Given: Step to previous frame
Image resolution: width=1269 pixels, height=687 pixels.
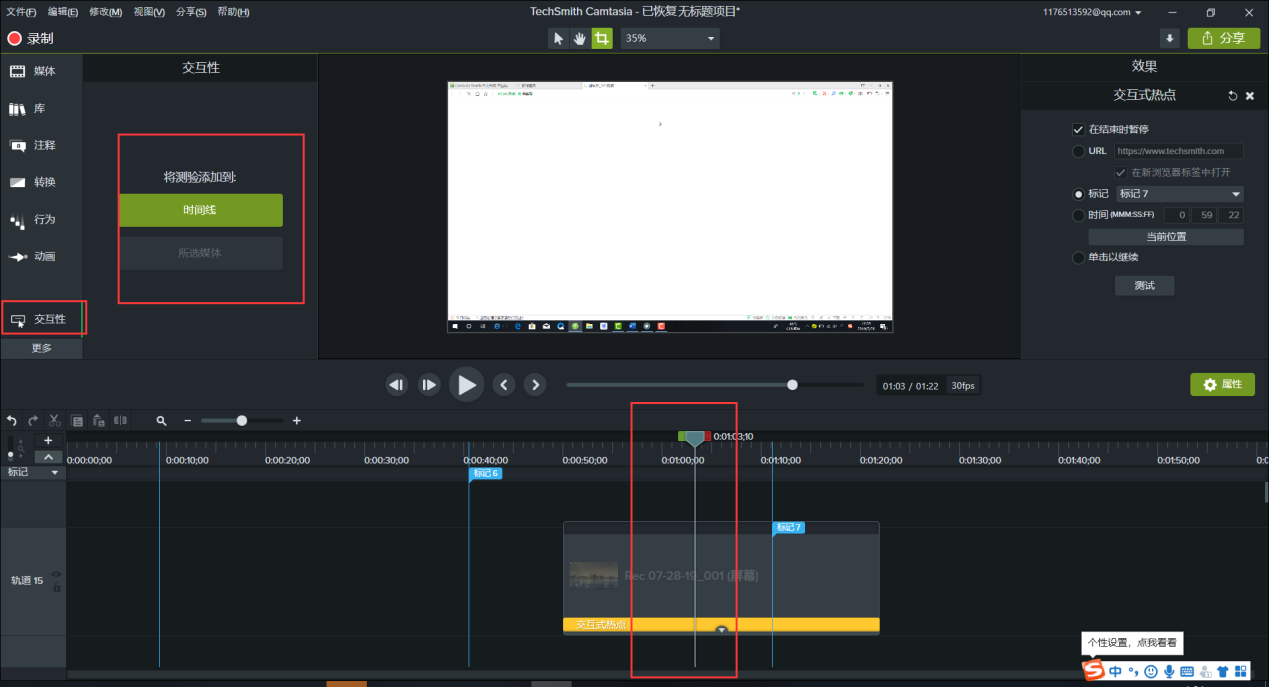Looking at the screenshot, I should click(397, 385).
